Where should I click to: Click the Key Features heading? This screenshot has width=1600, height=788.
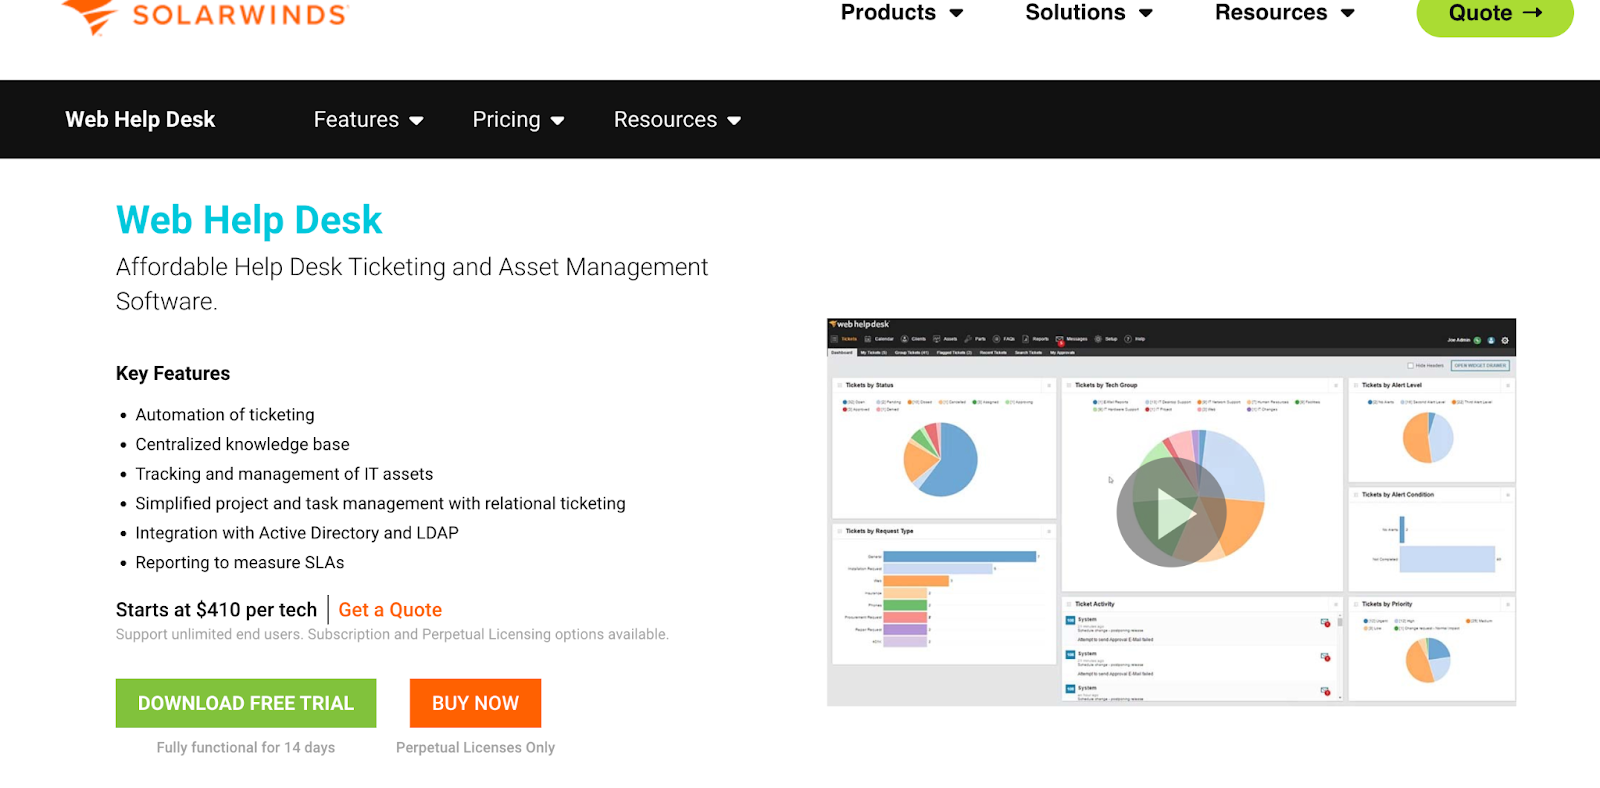pos(173,374)
